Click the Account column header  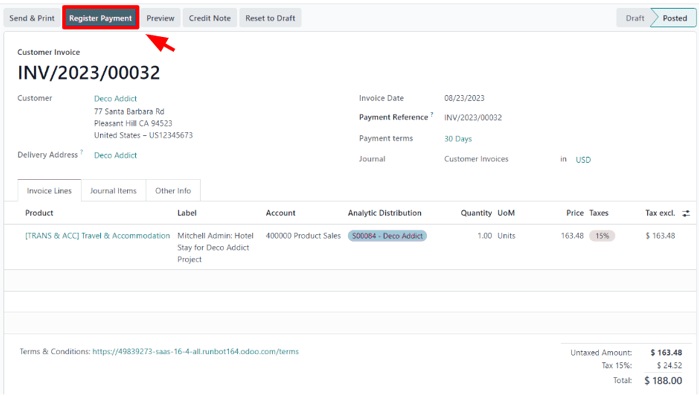[x=280, y=213]
